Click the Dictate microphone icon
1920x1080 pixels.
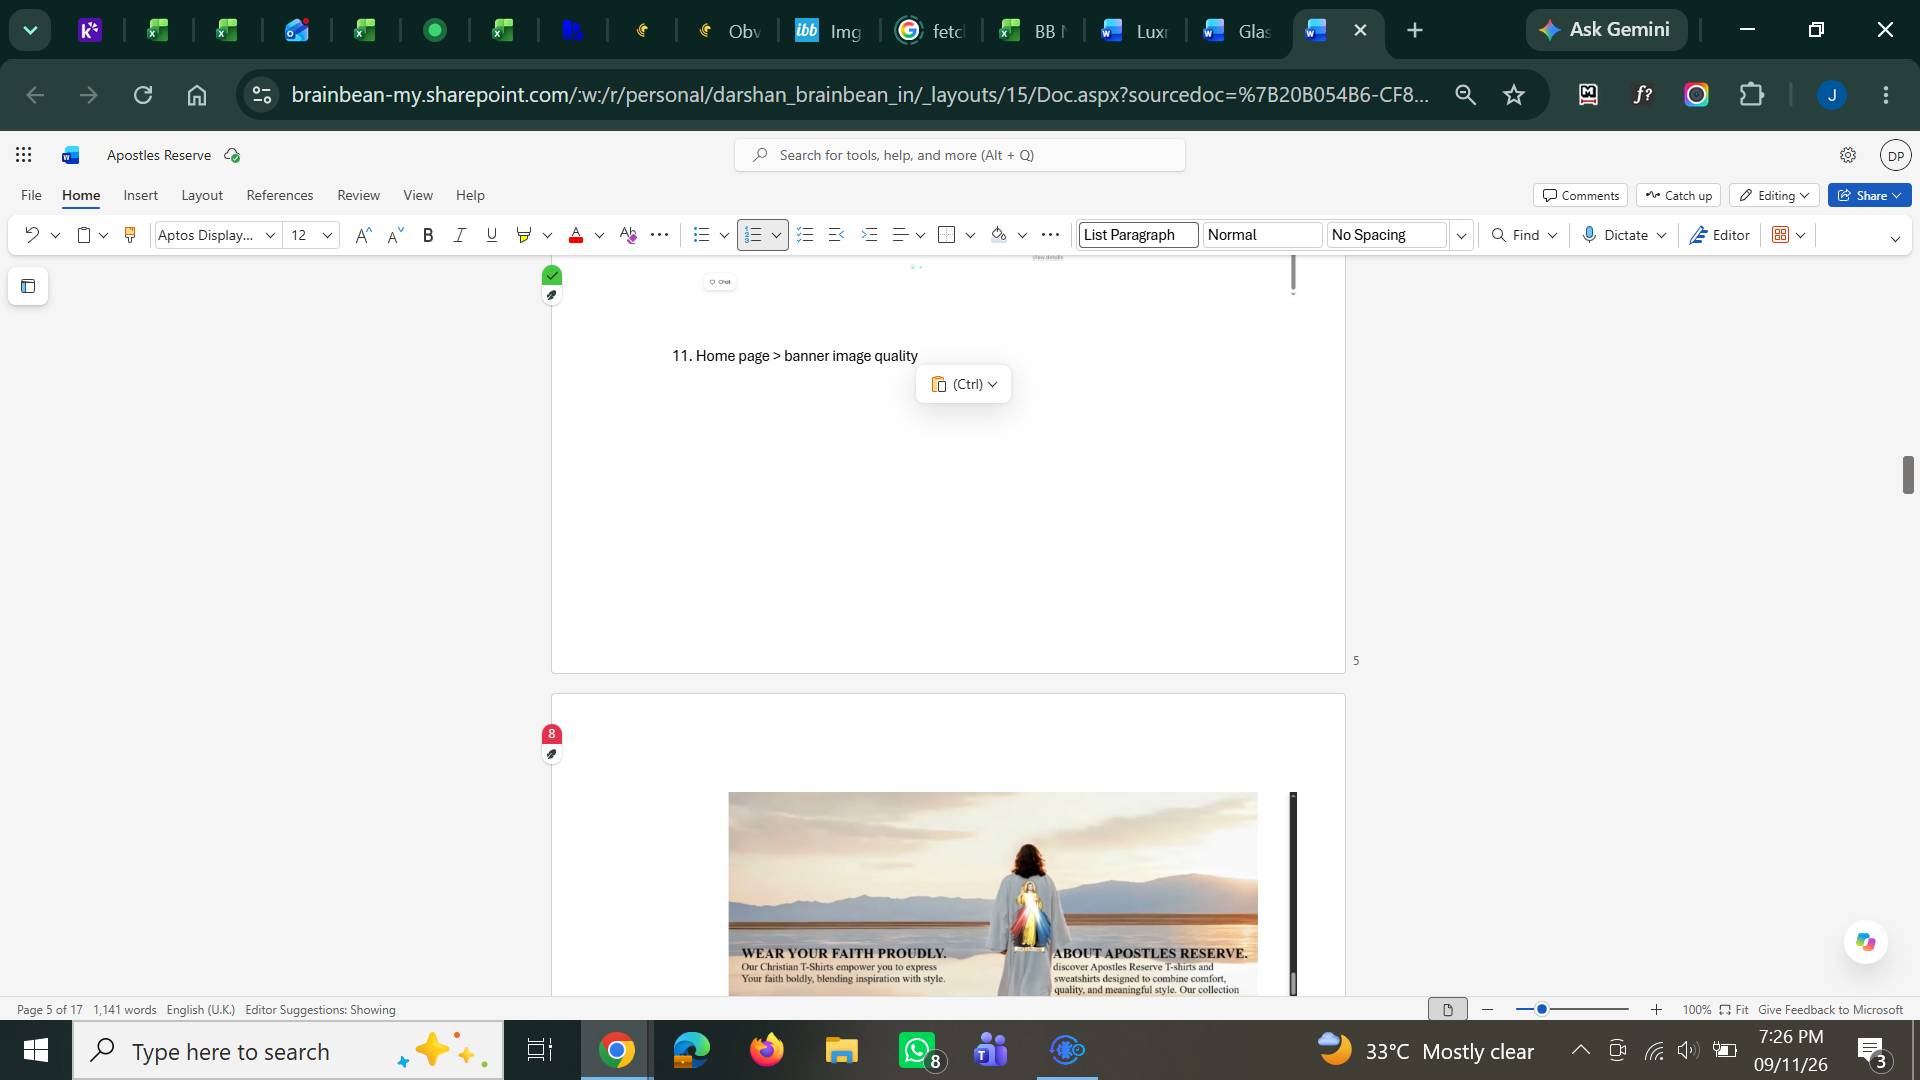click(x=1589, y=235)
